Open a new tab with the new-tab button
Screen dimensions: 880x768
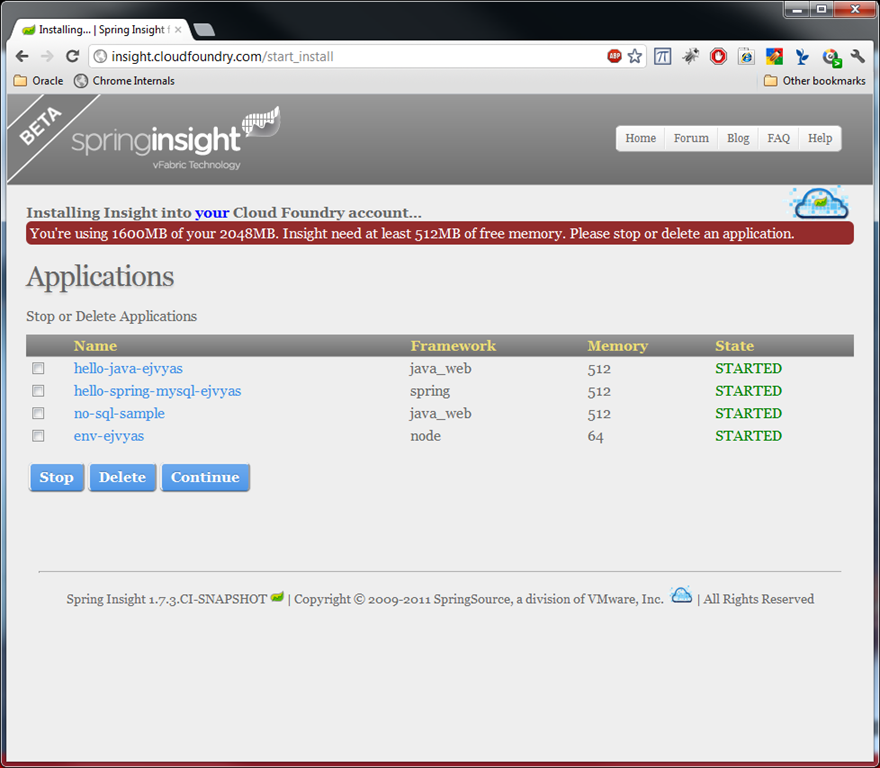pyautogui.click(x=204, y=30)
